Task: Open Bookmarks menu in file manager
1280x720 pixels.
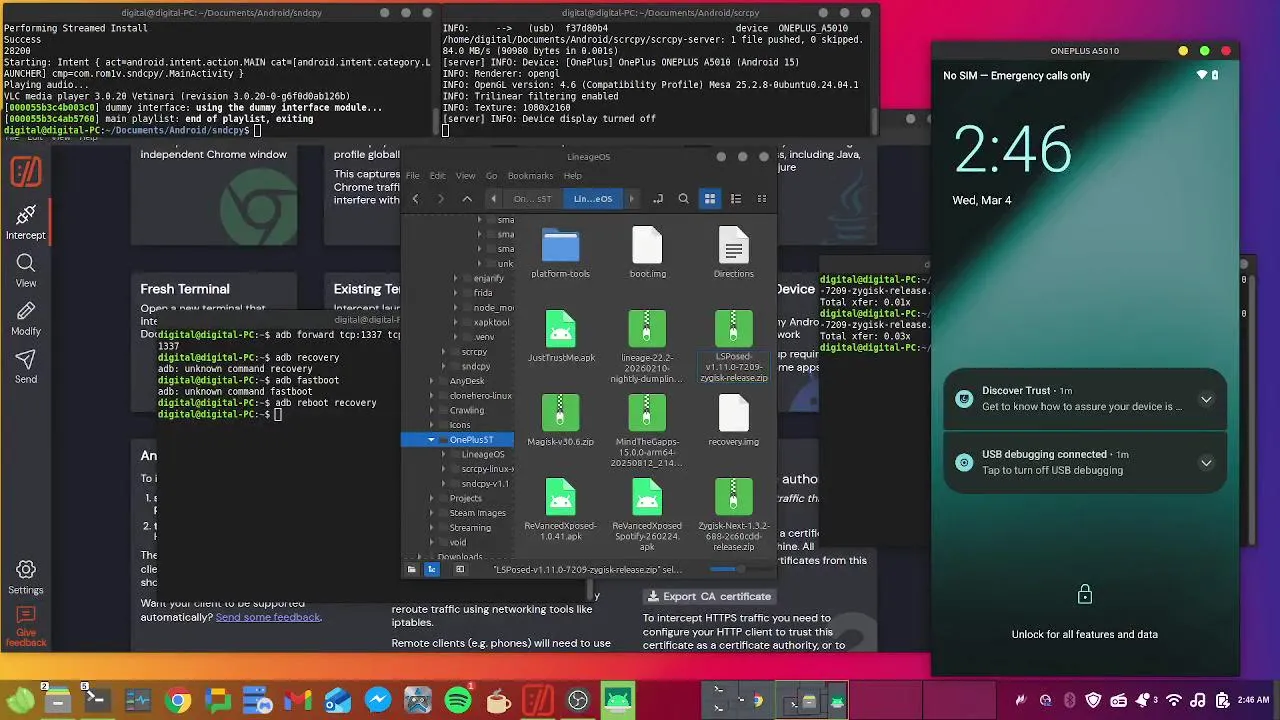Action: (531, 176)
